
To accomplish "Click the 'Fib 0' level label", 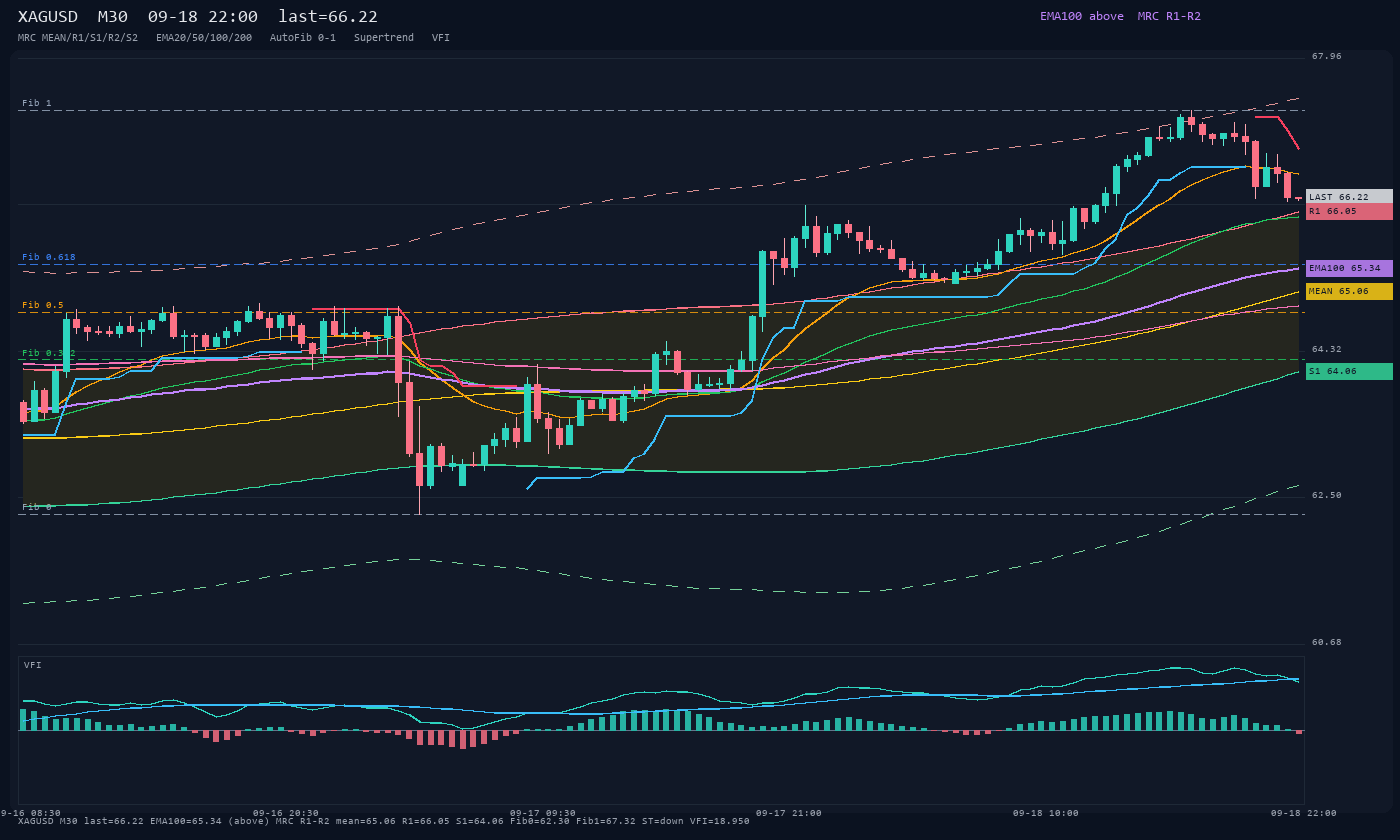I will coord(37,507).
